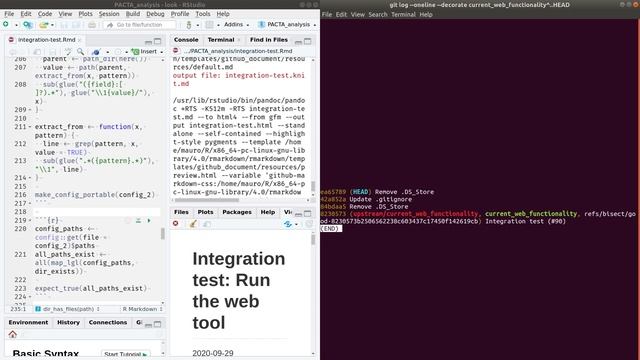
Task: Collapse code fold at line 211
Action: coord(30,127)
